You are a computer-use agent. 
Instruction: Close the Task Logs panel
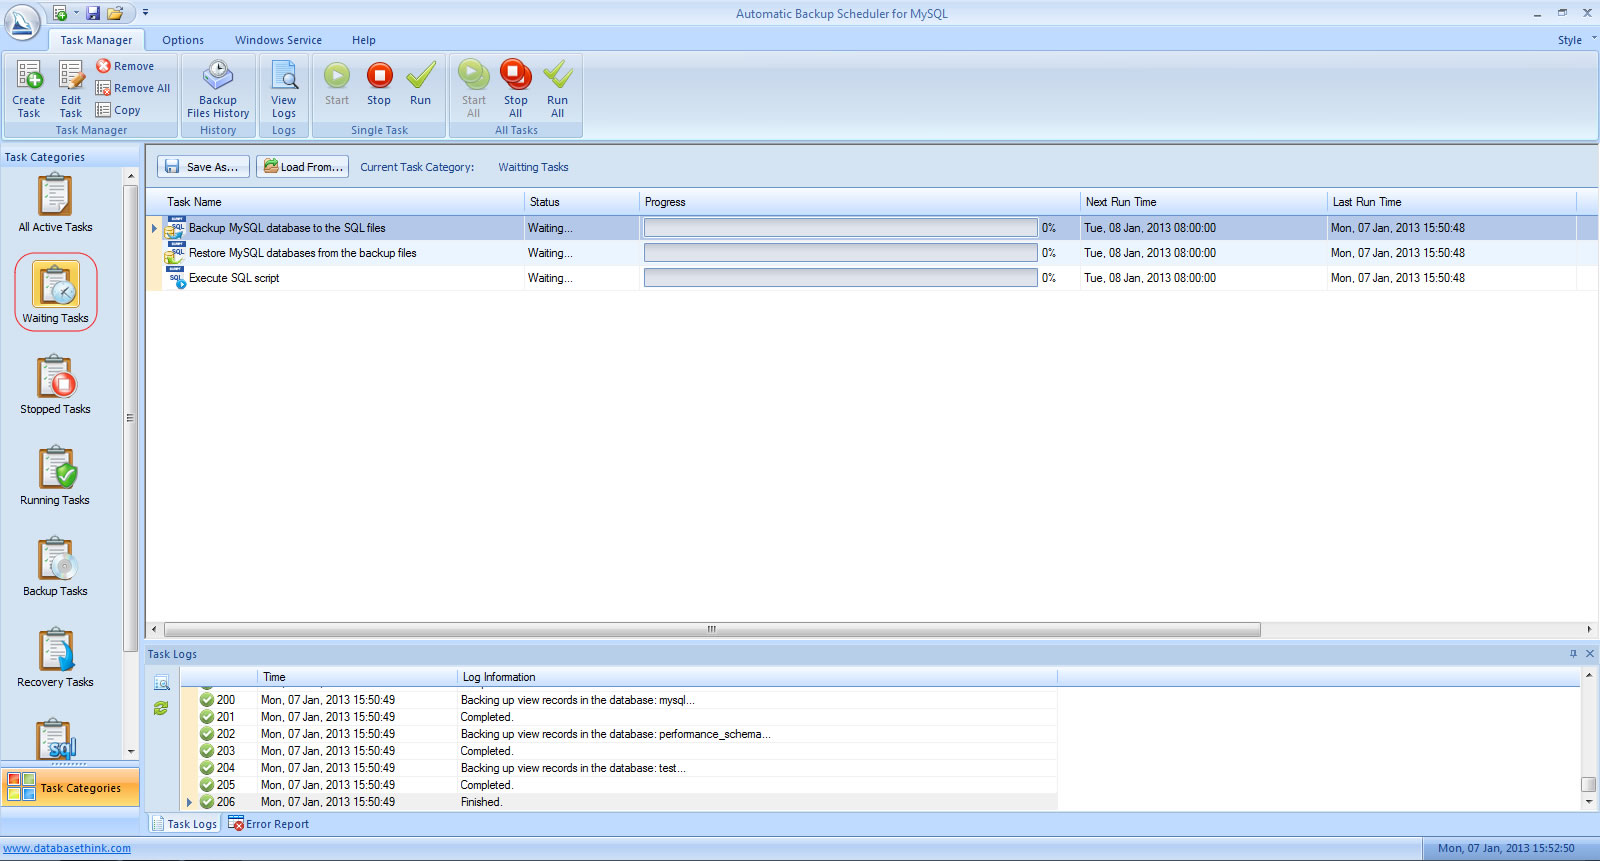[1590, 654]
